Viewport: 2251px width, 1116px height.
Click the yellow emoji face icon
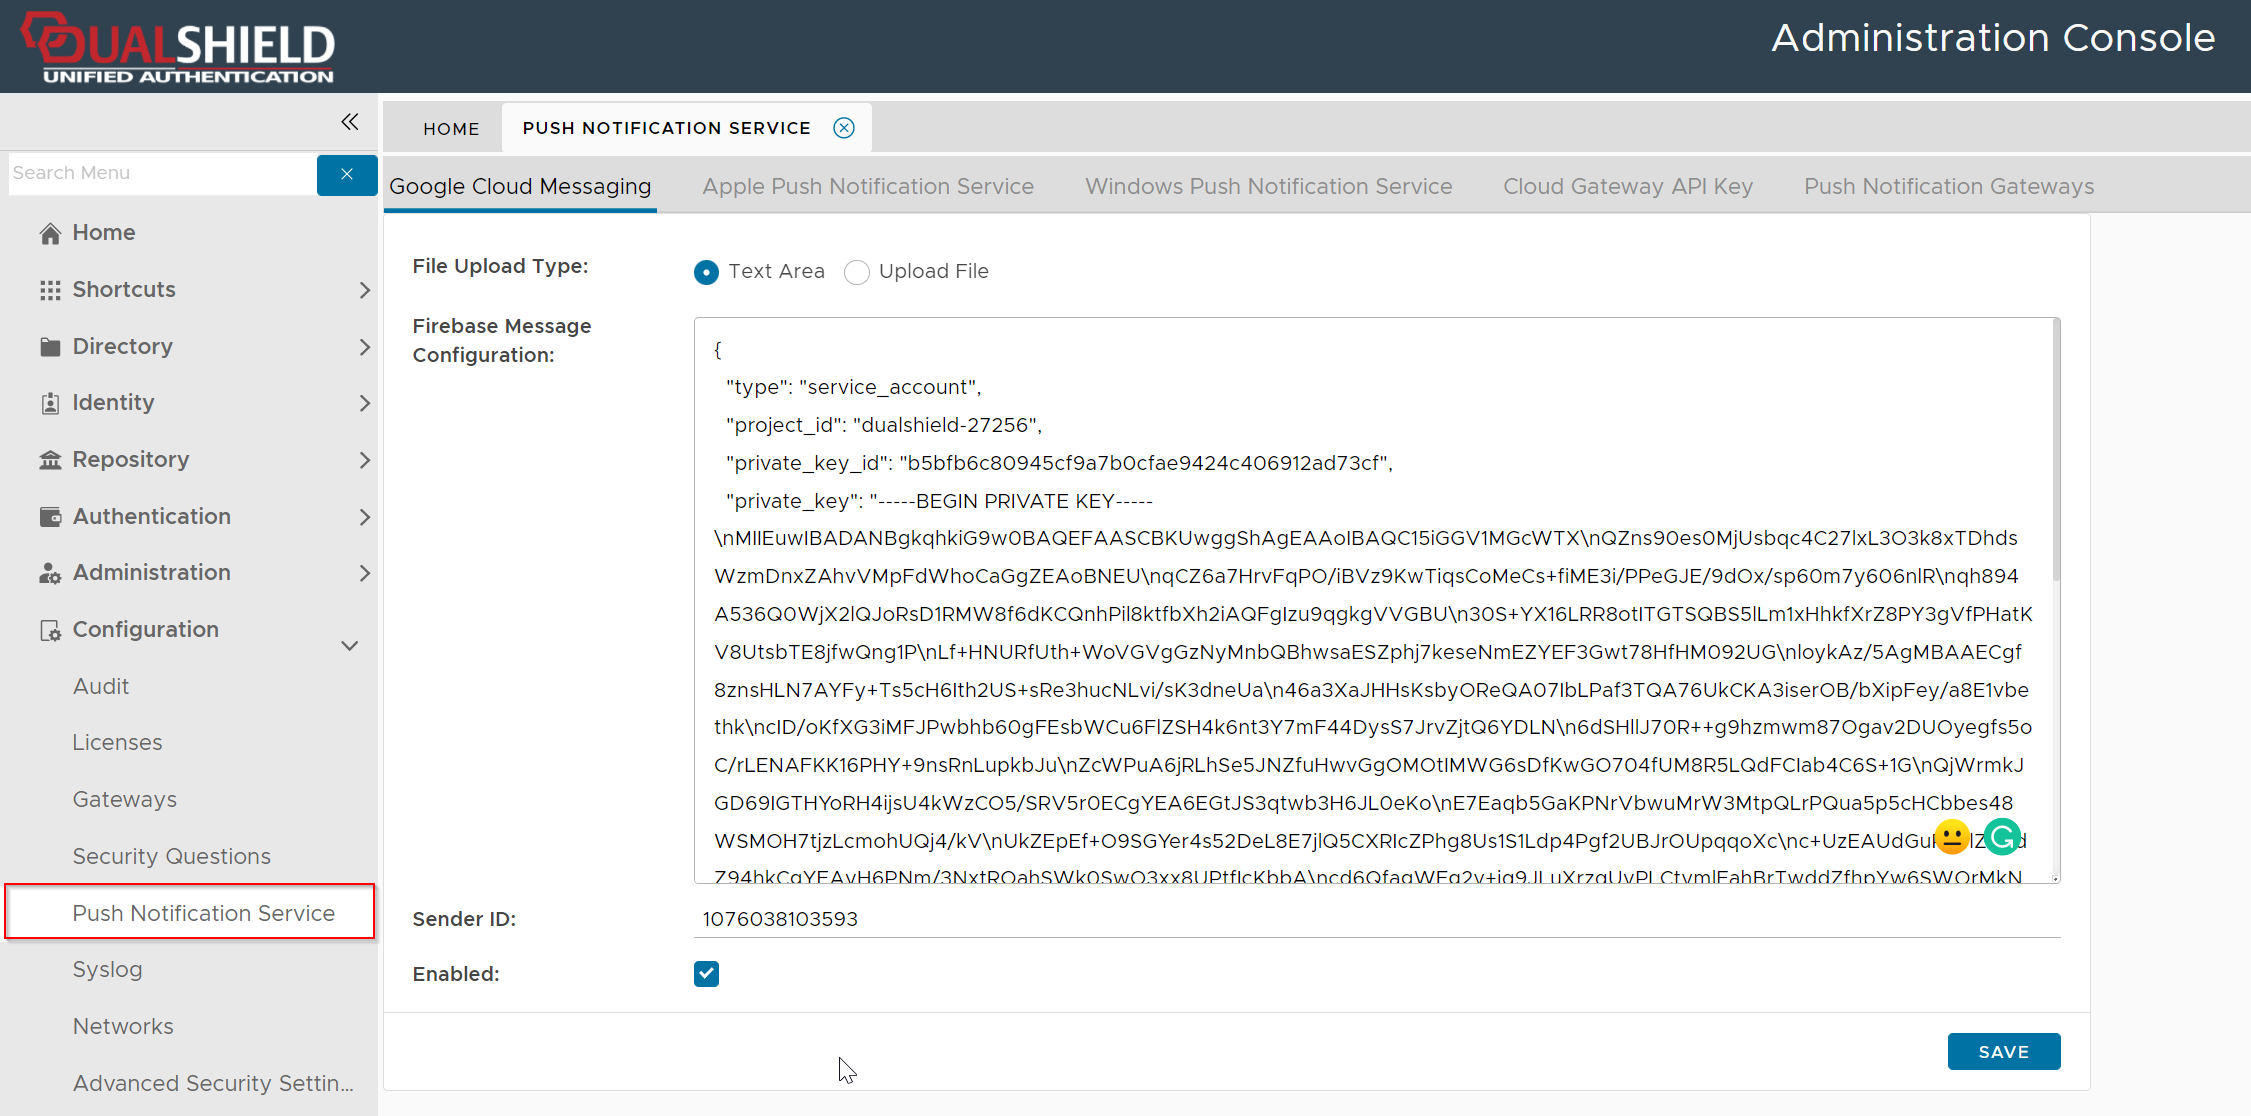click(x=1952, y=837)
